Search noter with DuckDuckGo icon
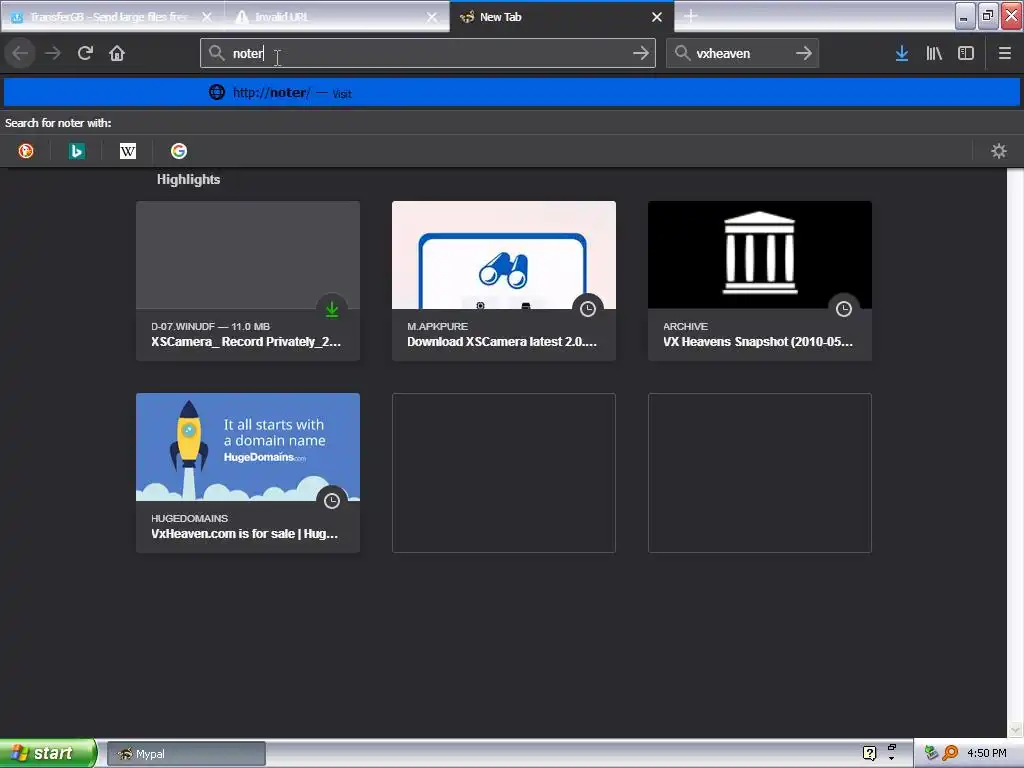The height and width of the screenshot is (768, 1024). pos(25,151)
